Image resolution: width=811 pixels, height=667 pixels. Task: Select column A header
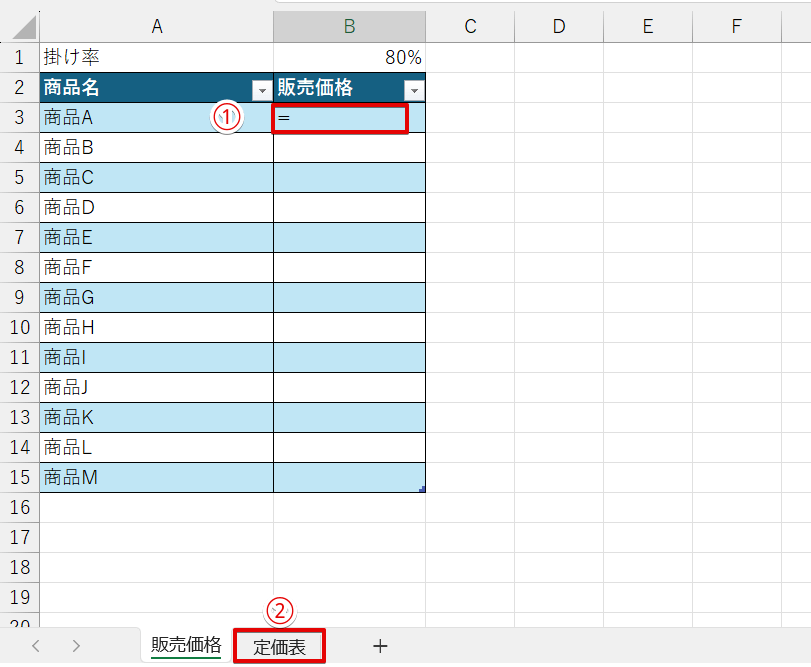(x=157, y=26)
